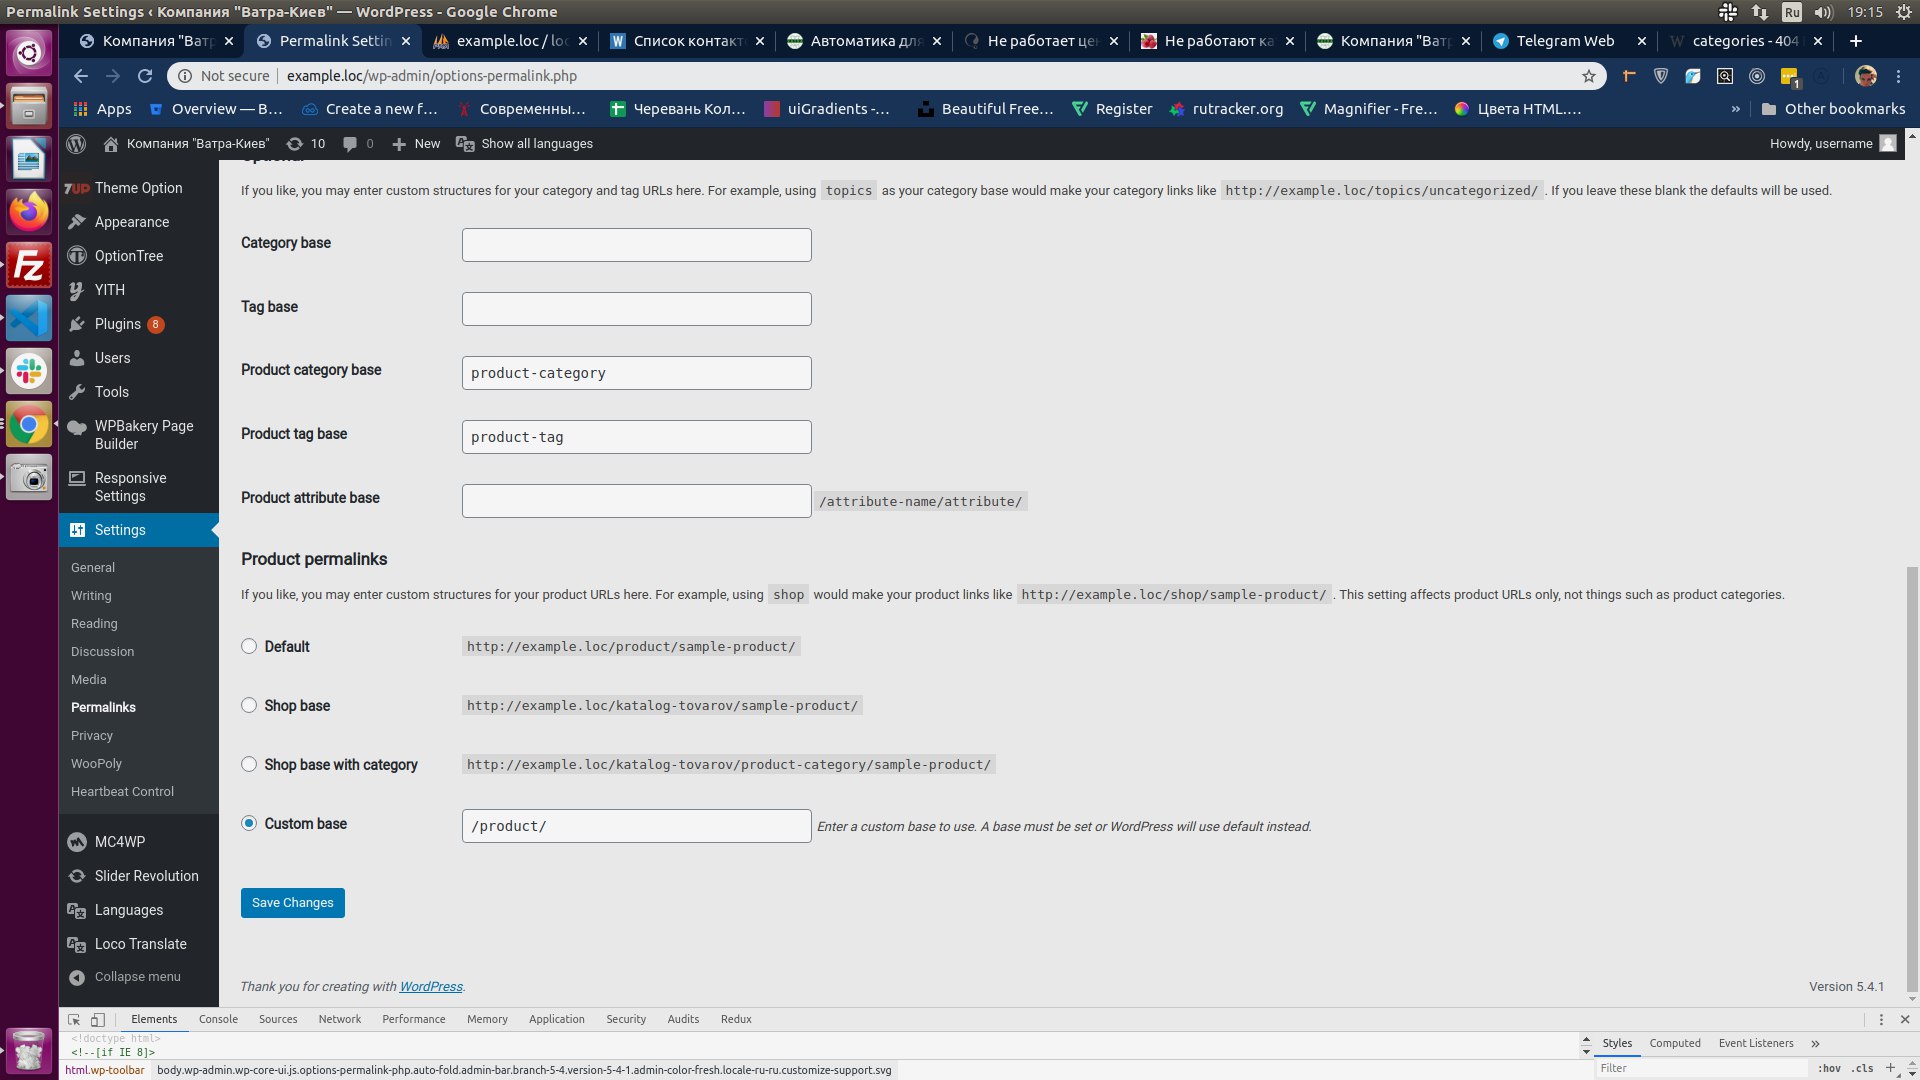Image resolution: width=1920 pixels, height=1080 pixels.
Task: Click the sound volume indicator in top panel
Action: point(1823,12)
